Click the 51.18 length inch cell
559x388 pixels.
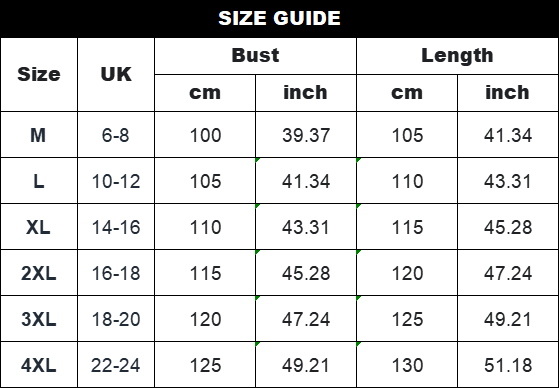[508, 365]
